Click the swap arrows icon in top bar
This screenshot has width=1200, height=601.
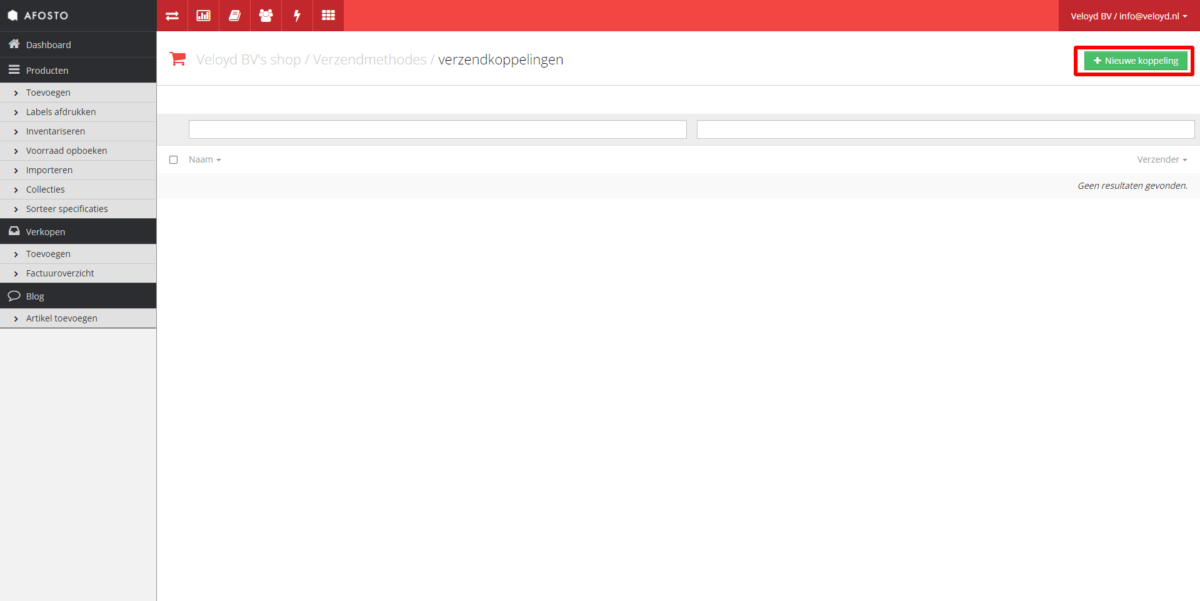pyautogui.click(x=172, y=15)
